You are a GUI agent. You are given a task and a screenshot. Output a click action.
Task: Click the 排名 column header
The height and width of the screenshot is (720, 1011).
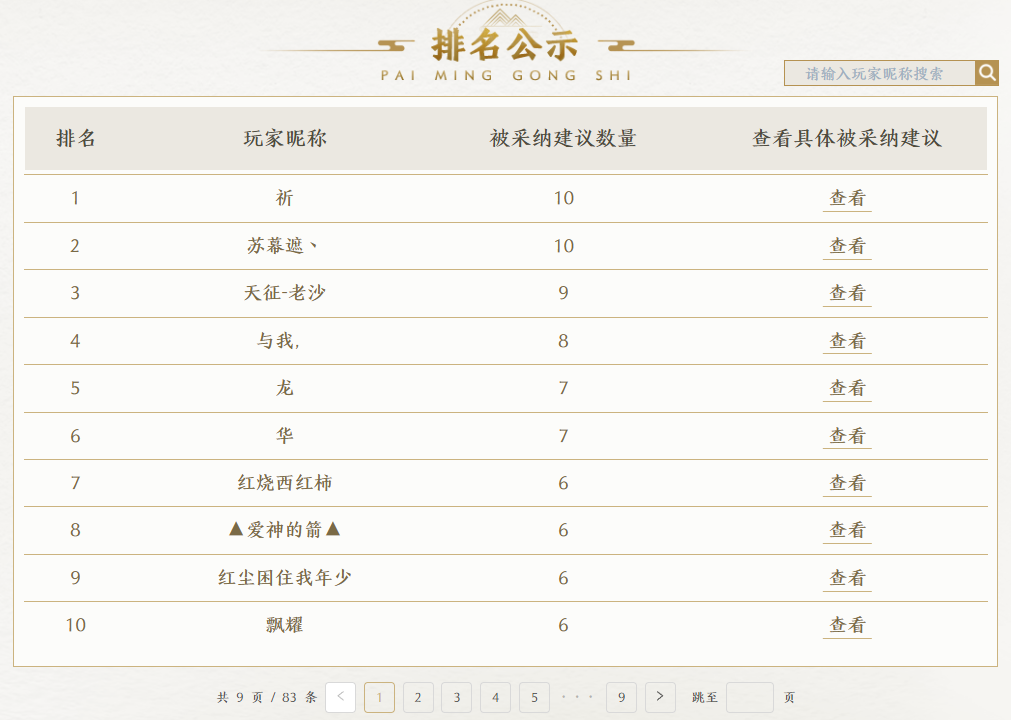tap(75, 138)
